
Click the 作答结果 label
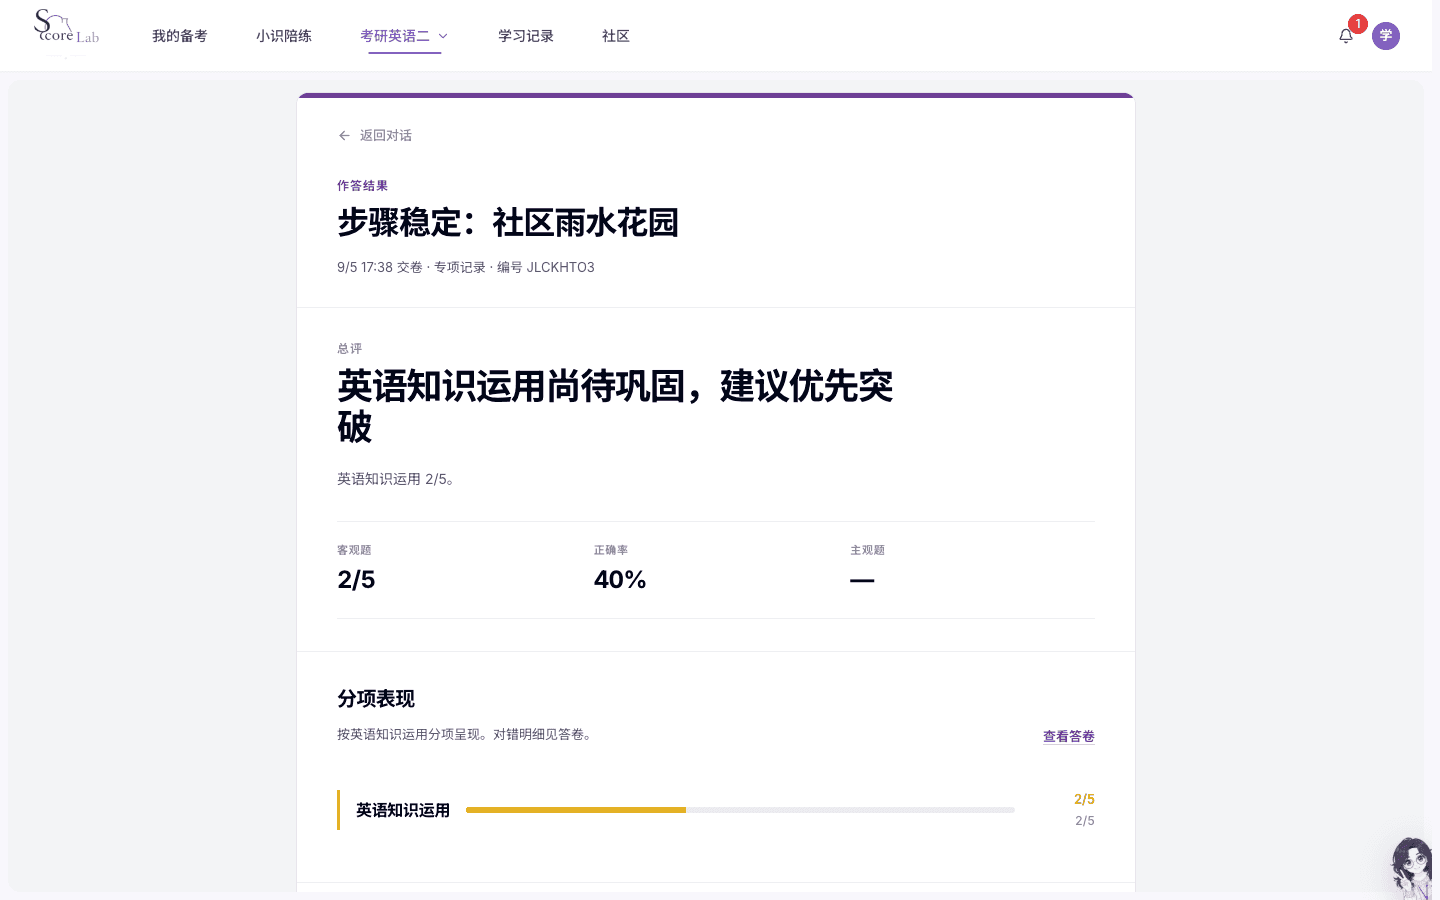click(x=362, y=186)
